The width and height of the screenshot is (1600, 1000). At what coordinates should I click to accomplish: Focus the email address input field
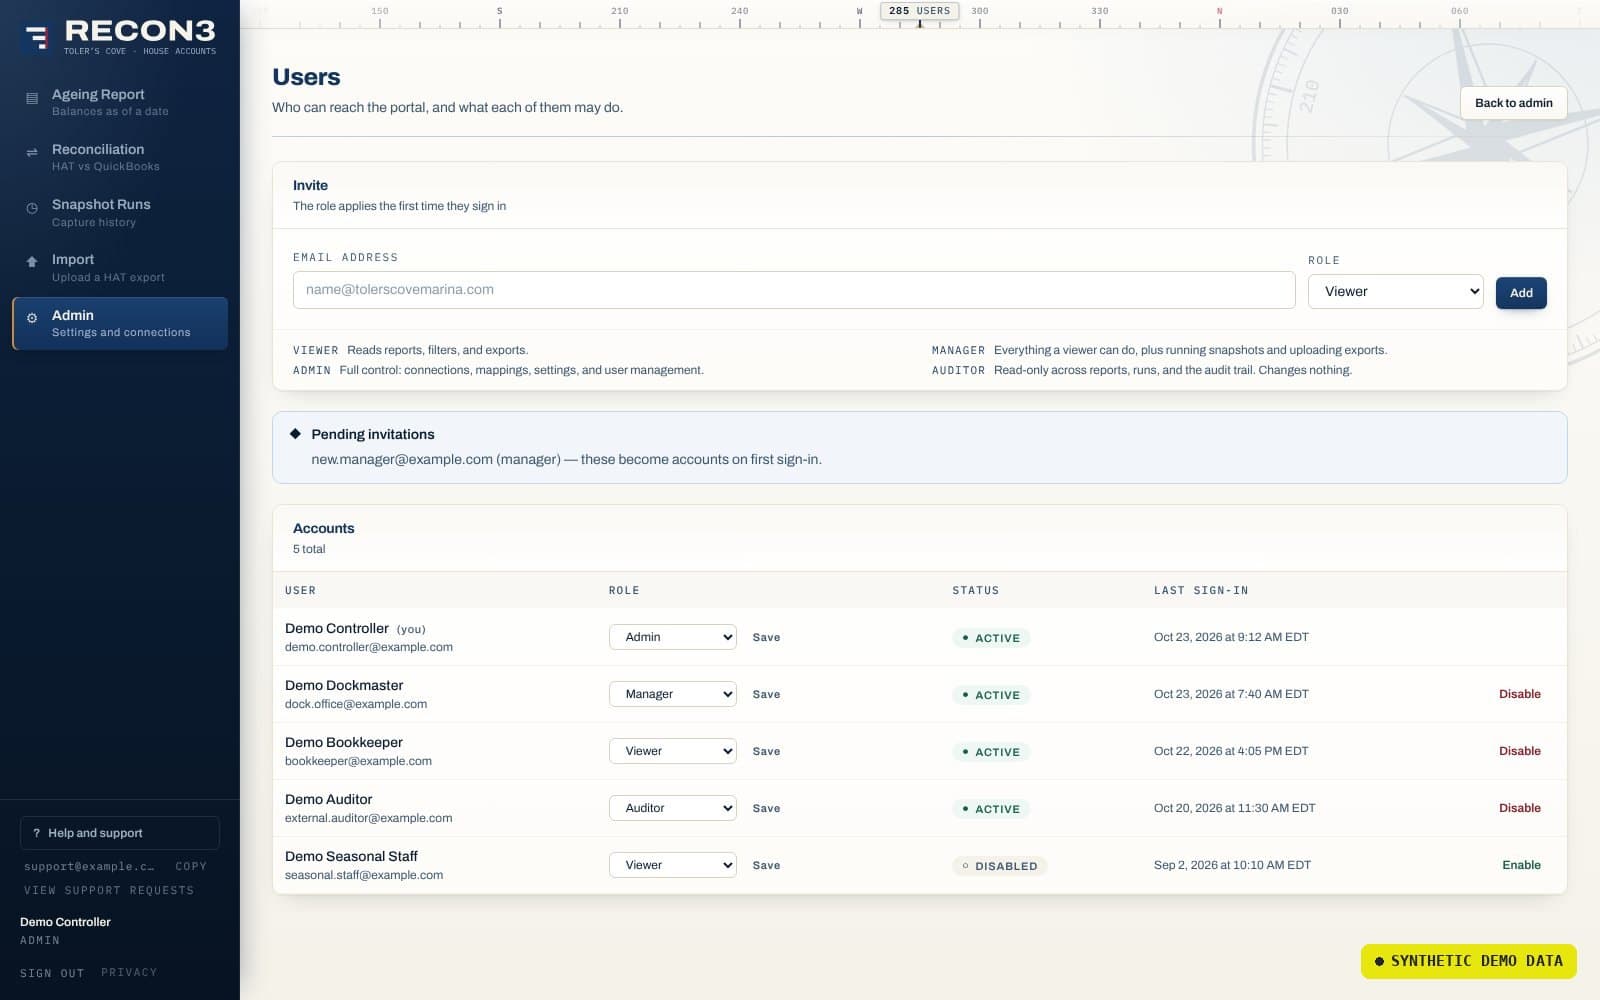coord(794,290)
